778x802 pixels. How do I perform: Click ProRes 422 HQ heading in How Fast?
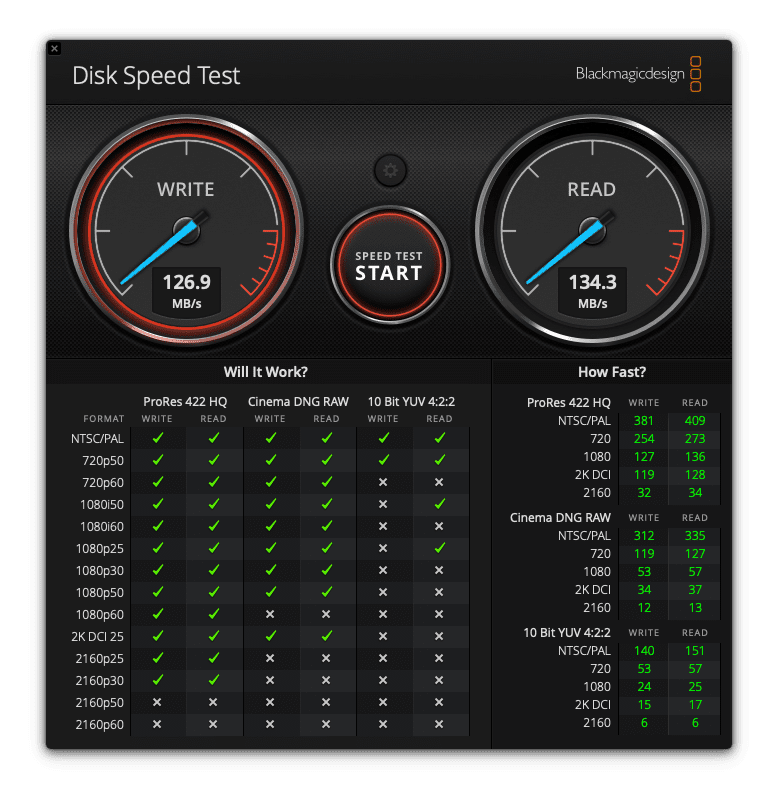(568, 403)
